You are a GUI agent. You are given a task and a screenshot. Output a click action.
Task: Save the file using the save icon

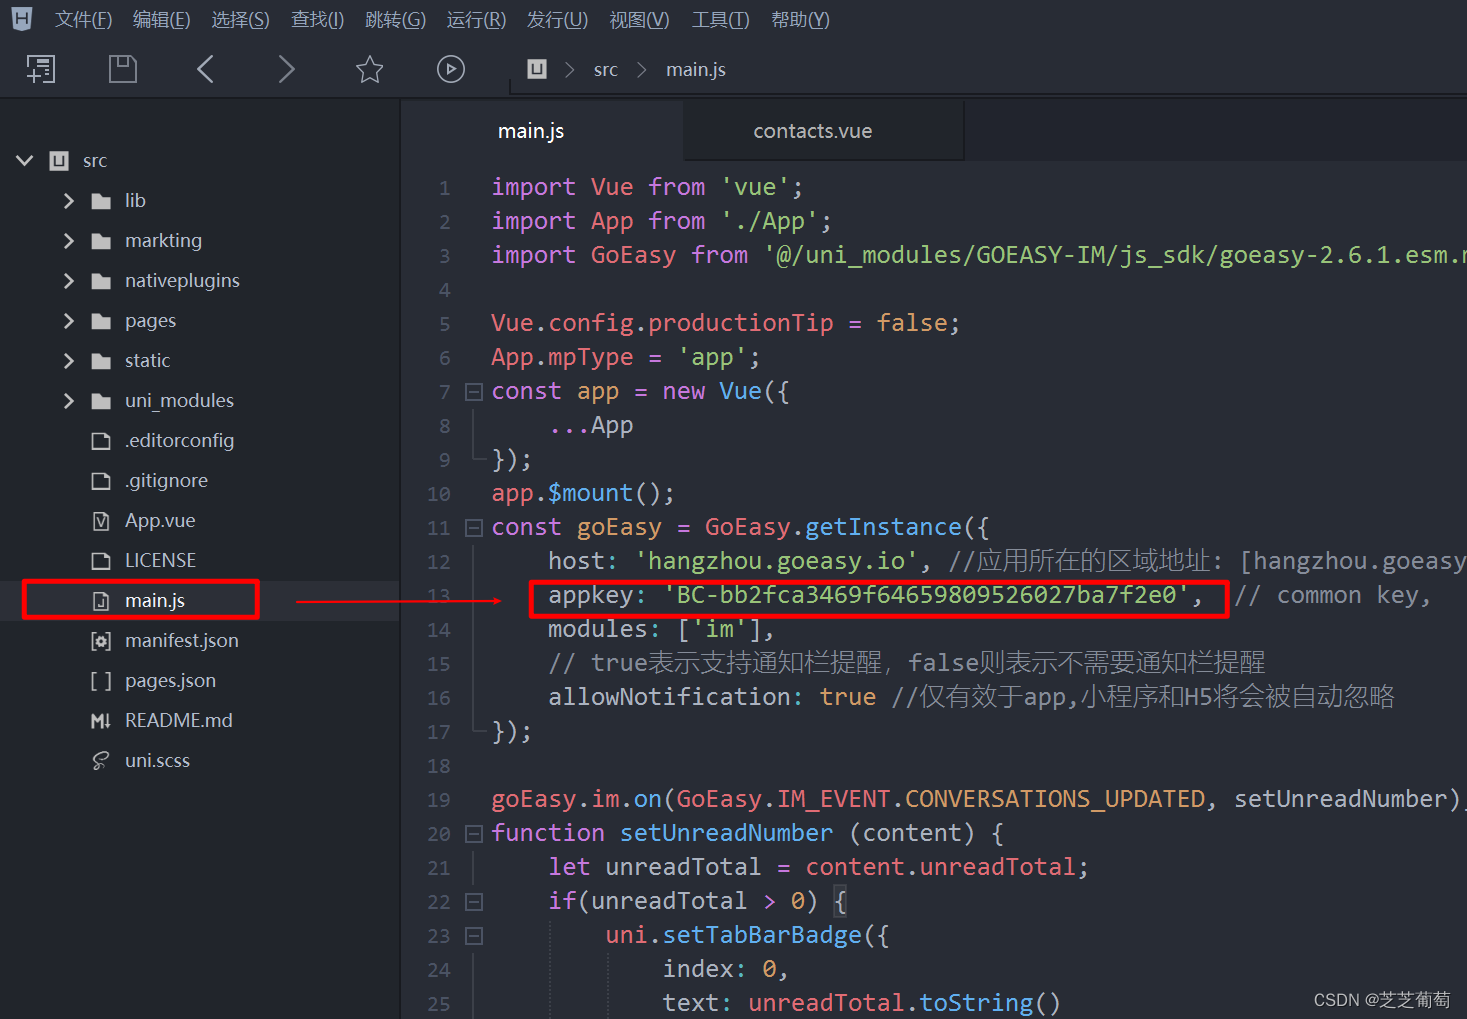(x=122, y=68)
